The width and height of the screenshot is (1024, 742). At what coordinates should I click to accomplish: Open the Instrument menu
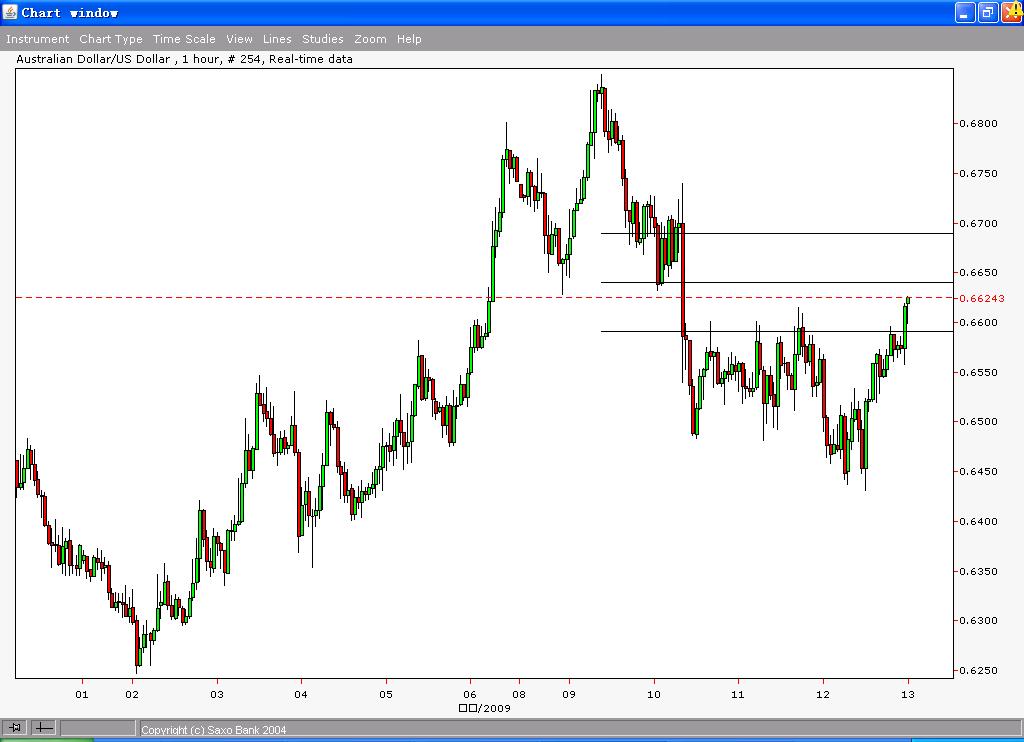(x=37, y=39)
